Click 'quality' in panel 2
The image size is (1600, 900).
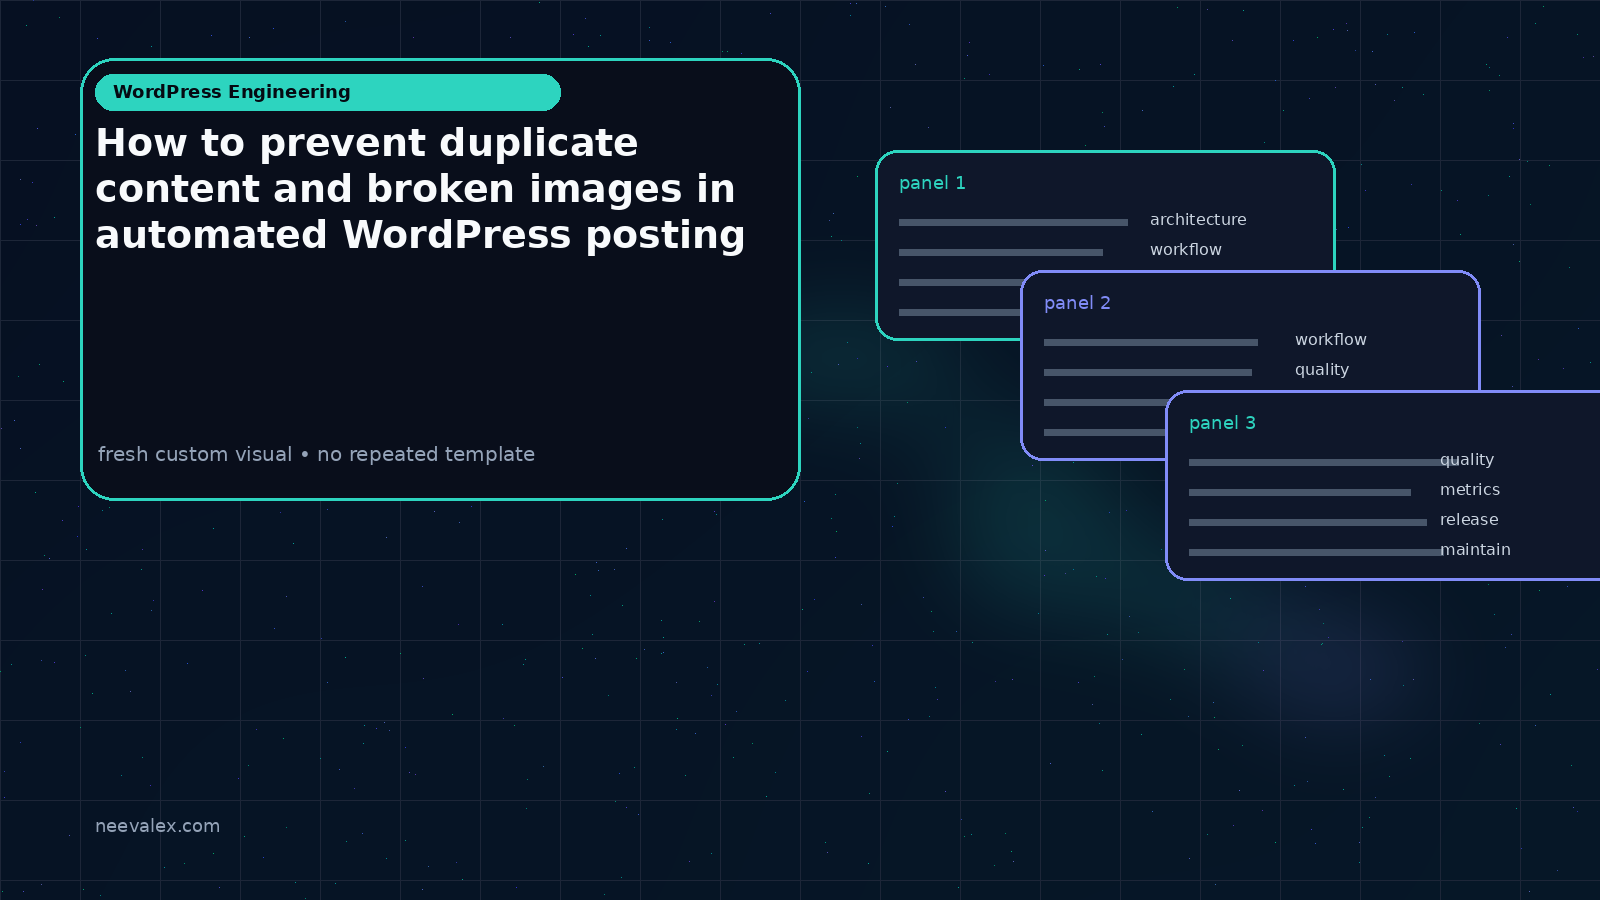click(x=1322, y=370)
